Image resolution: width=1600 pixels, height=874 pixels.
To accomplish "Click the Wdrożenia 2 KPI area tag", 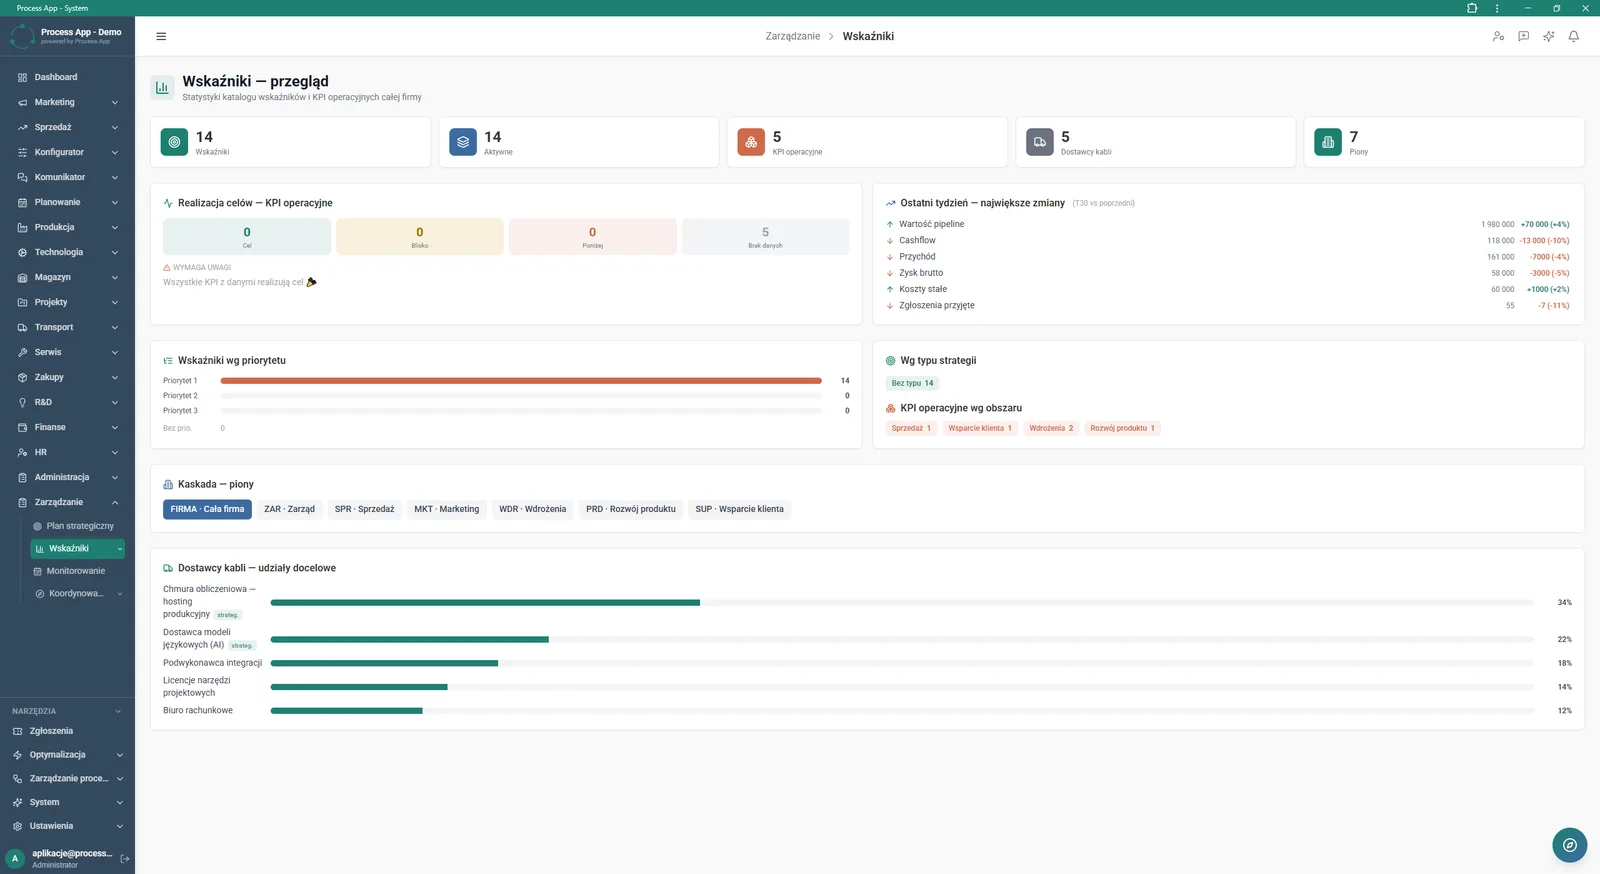I will [1051, 428].
